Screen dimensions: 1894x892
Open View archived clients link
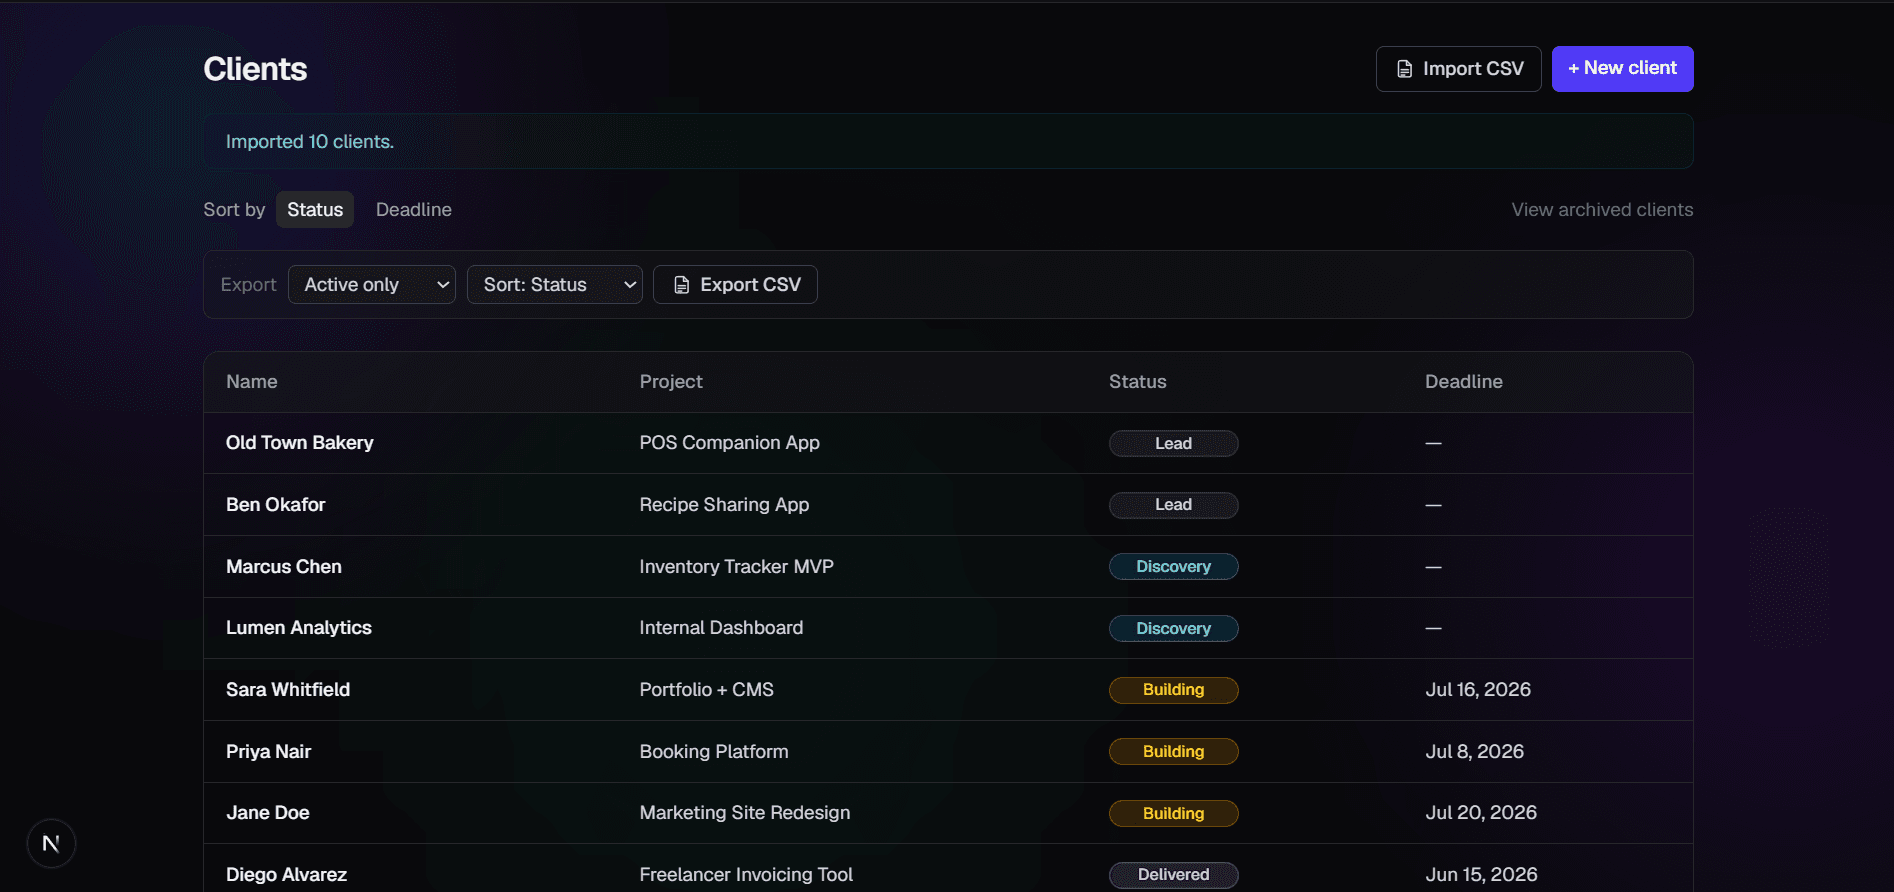click(1602, 210)
